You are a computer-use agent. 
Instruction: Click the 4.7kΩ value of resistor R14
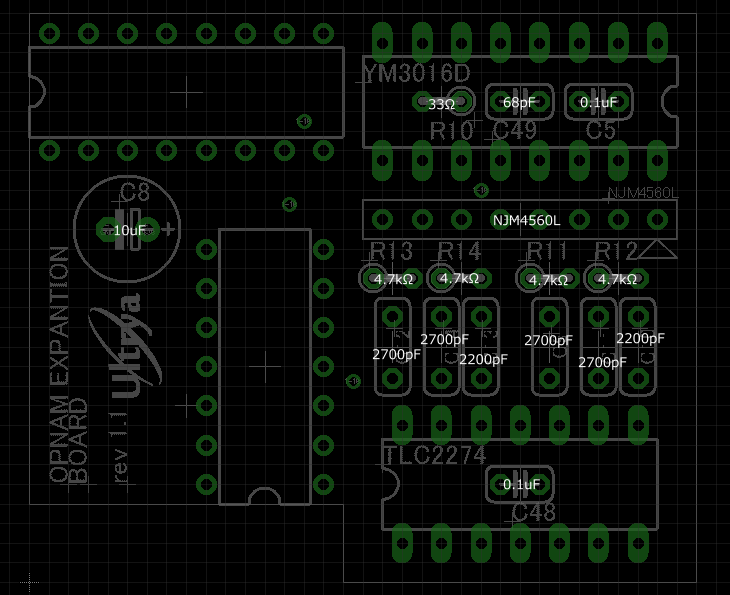(460, 278)
